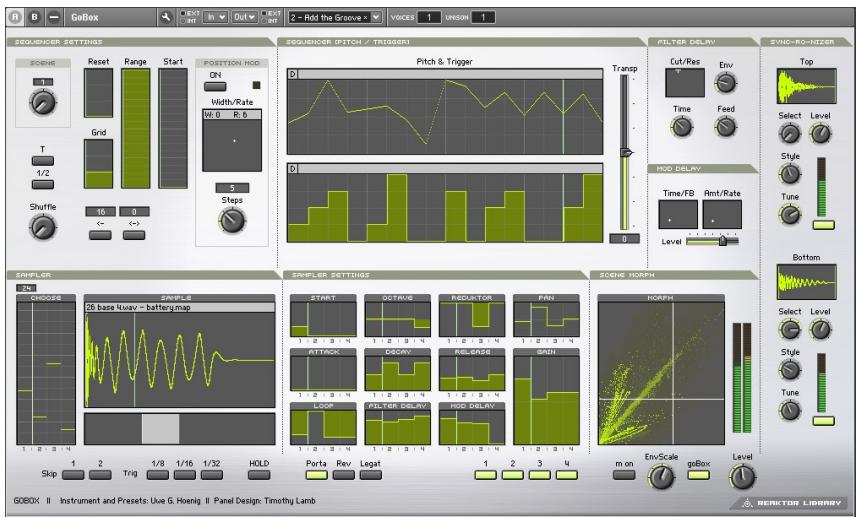Click the Cut/Res XY pad
857x520 pixels.
[685, 83]
